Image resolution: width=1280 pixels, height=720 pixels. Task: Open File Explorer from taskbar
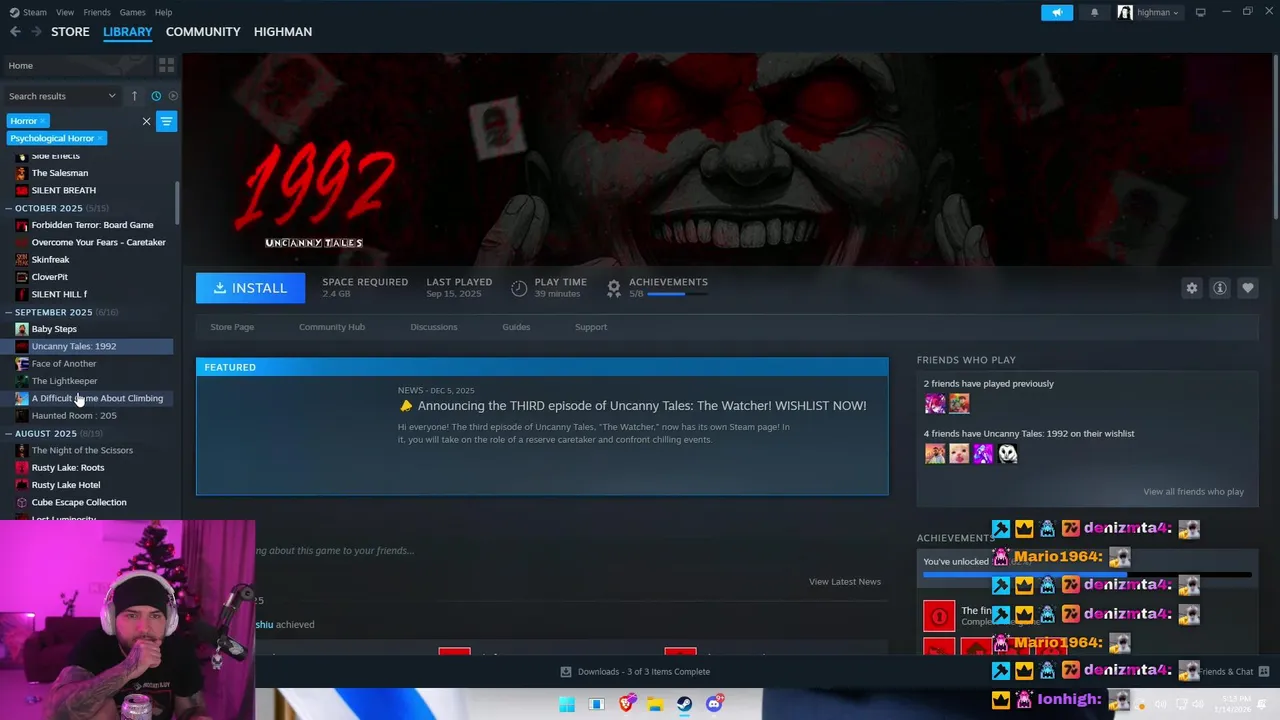[x=655, y=704]
